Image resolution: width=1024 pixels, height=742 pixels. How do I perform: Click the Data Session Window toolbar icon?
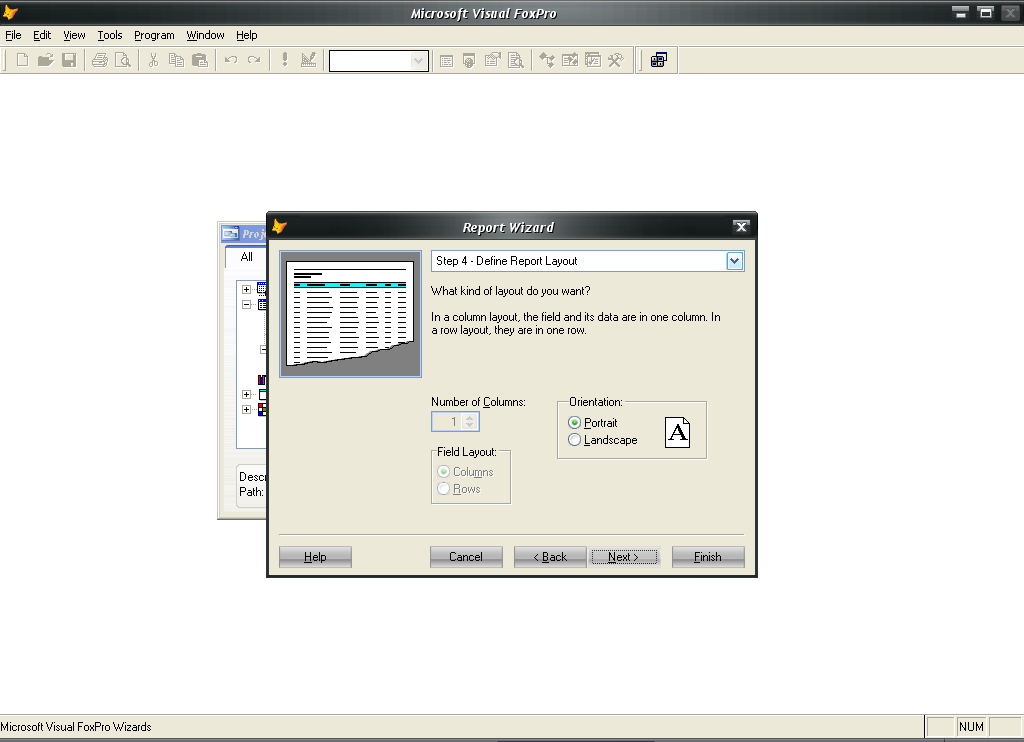pyautogui.click(x=469, y=61)
